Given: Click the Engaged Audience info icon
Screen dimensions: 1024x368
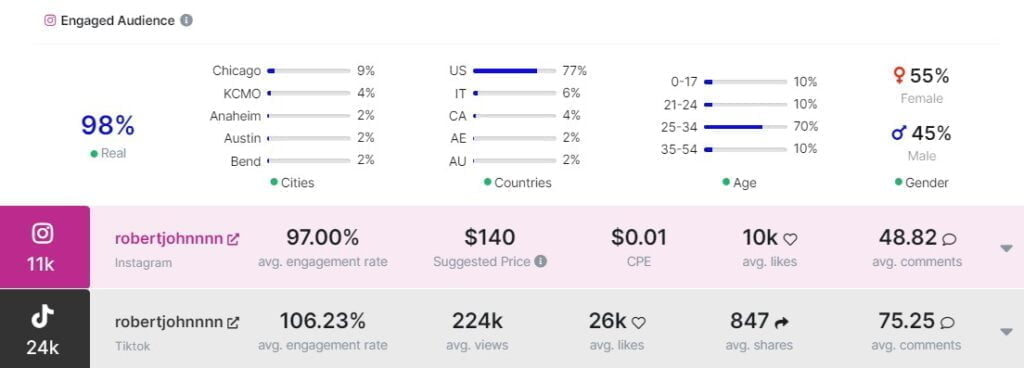Looking at the screenshot, I should 186,20.
